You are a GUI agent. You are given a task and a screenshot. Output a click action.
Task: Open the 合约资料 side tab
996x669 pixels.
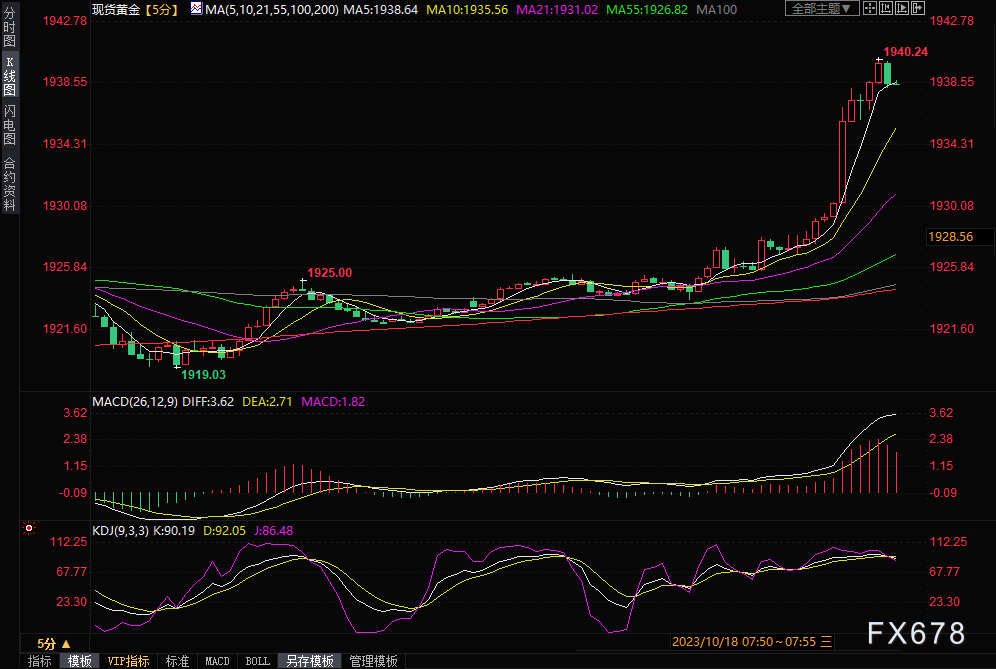10,184
